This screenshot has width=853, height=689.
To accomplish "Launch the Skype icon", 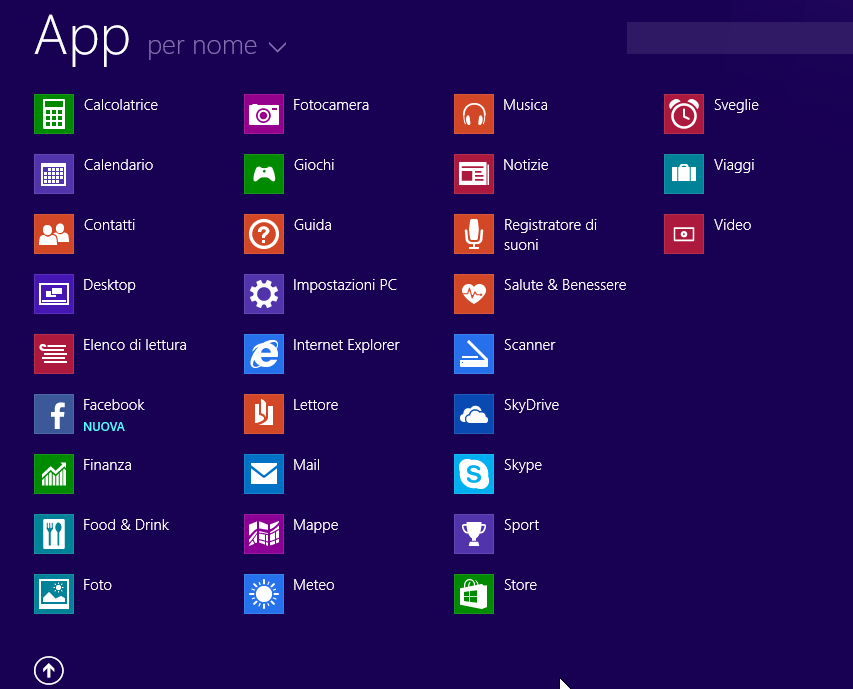I will [x=474, y=474].
